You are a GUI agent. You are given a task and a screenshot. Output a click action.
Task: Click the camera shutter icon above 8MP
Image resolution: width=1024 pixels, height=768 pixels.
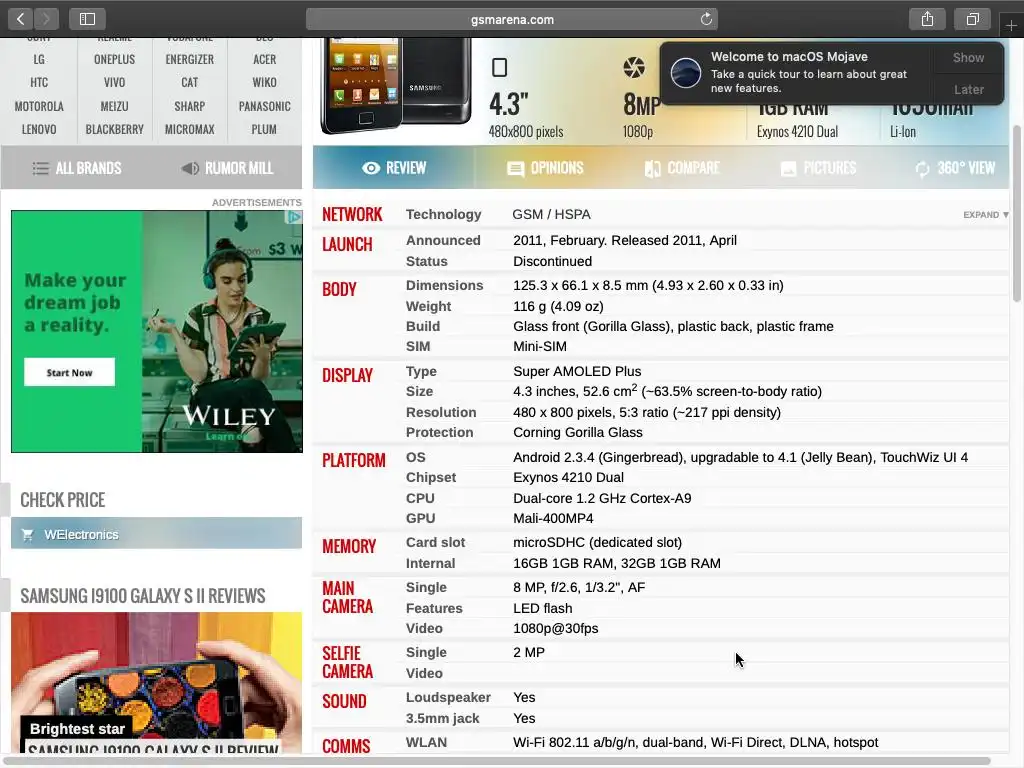click(633, 67)
